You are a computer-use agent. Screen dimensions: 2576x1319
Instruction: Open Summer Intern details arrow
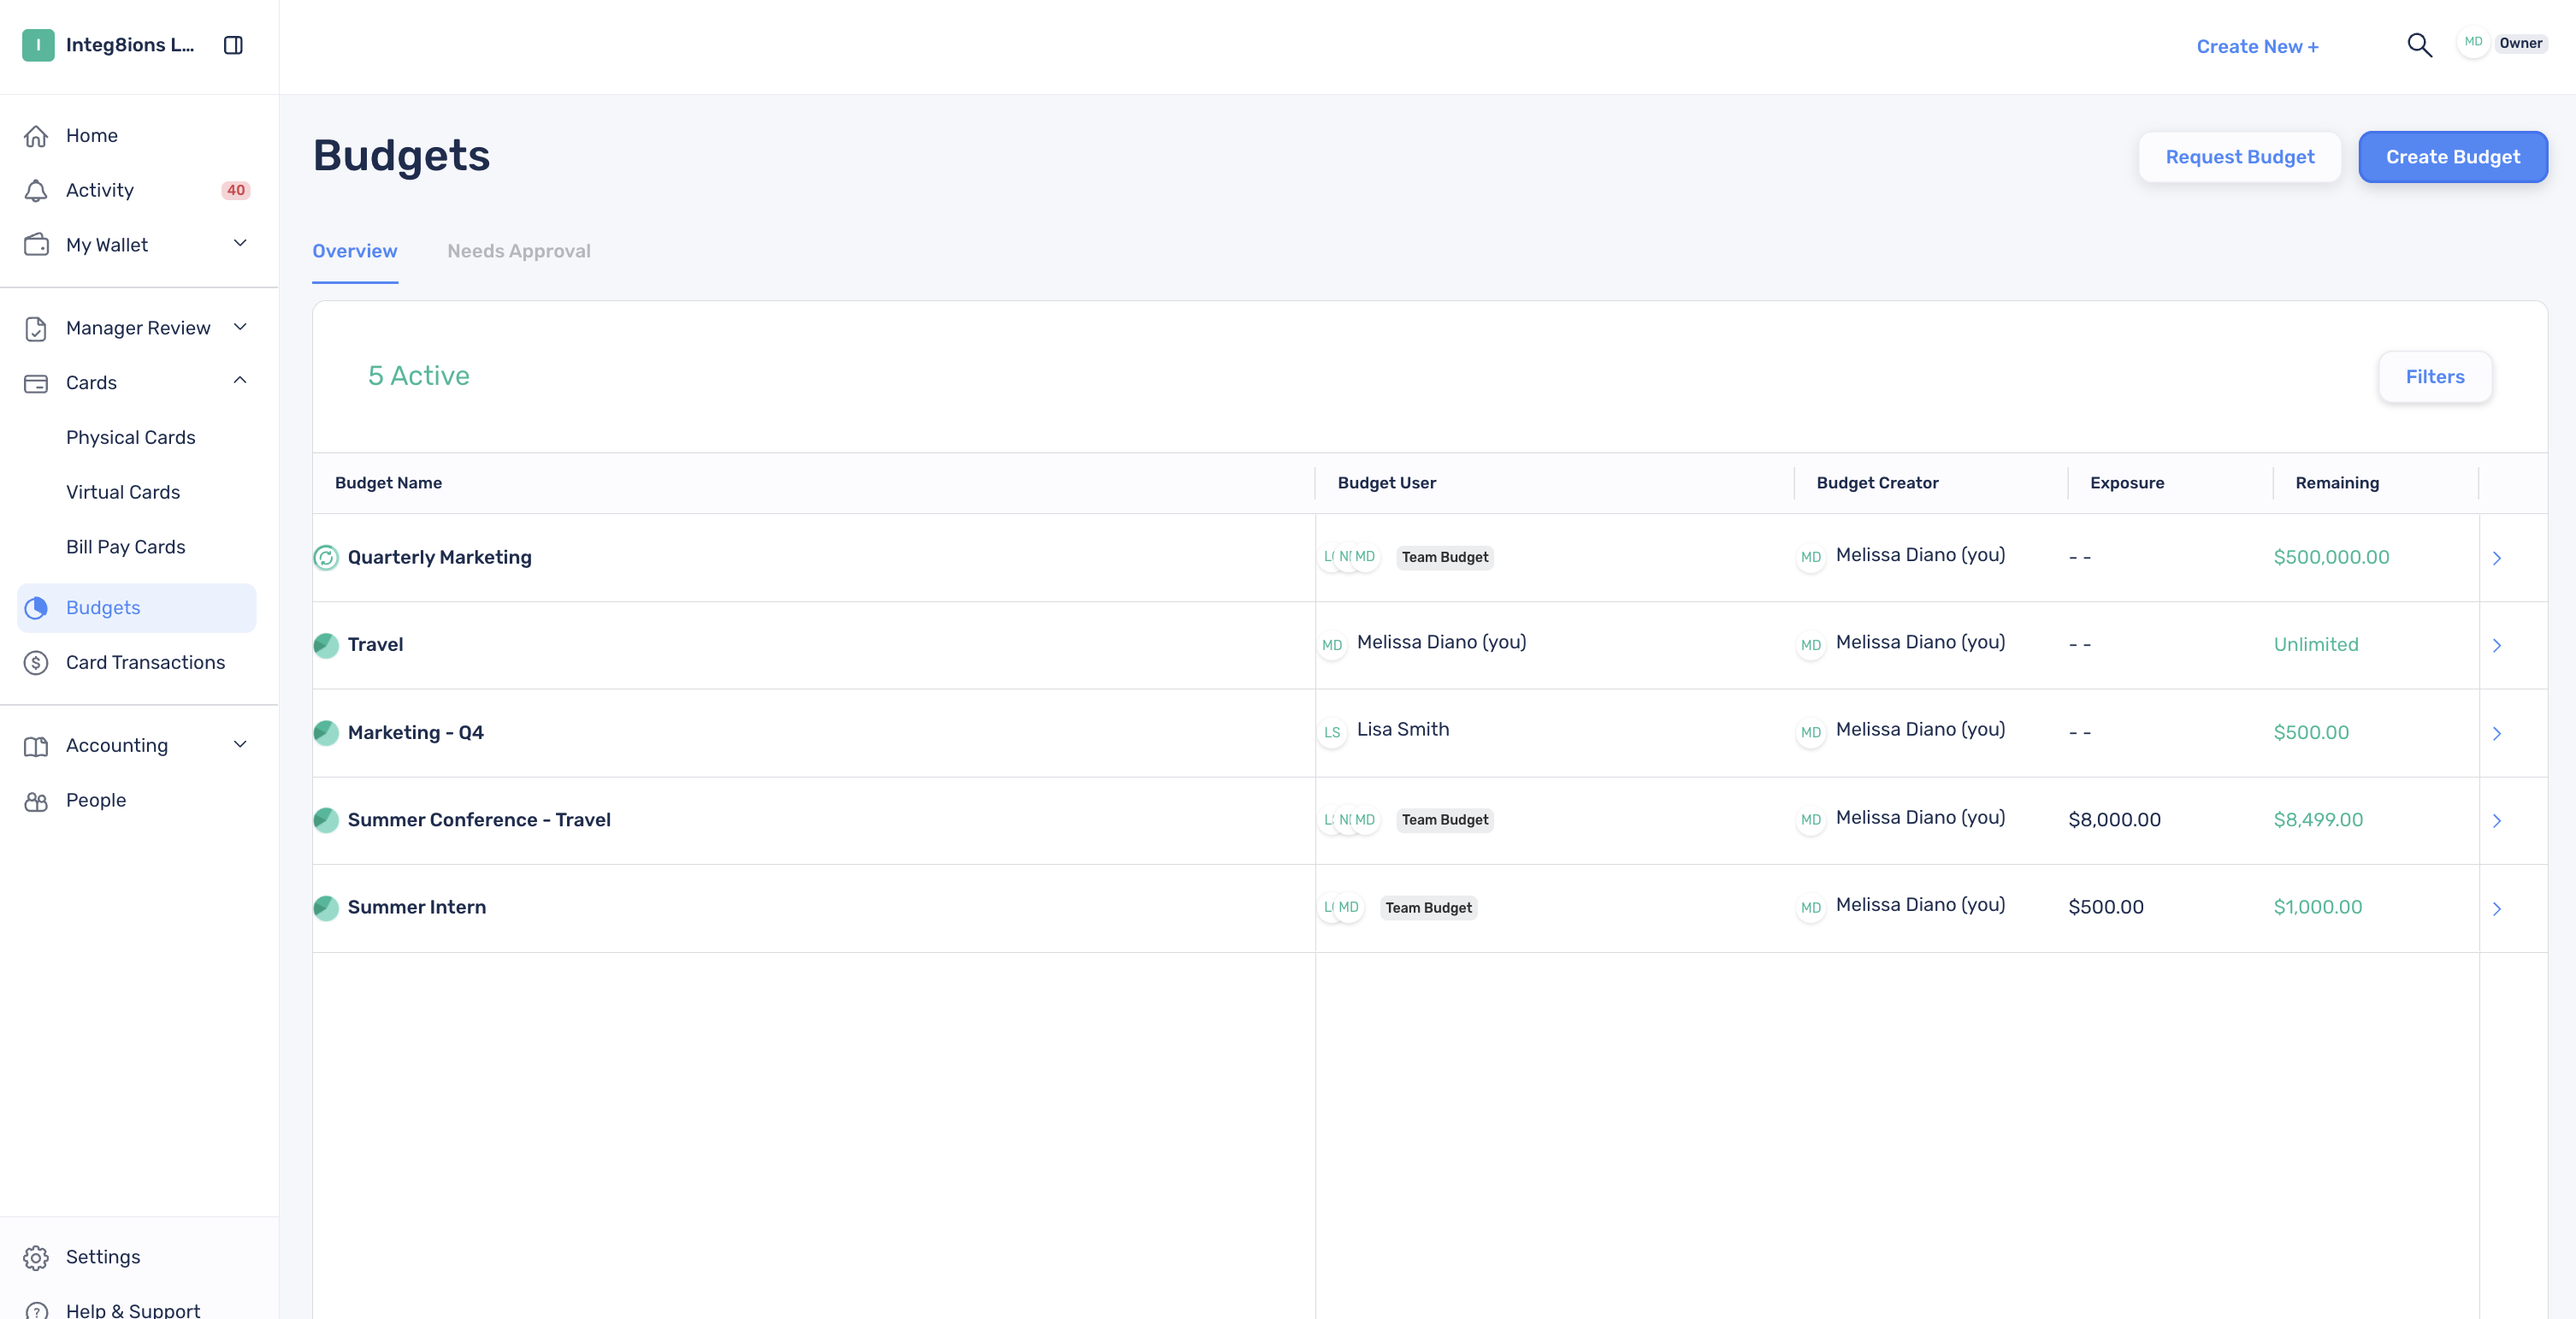point(2497,908)
